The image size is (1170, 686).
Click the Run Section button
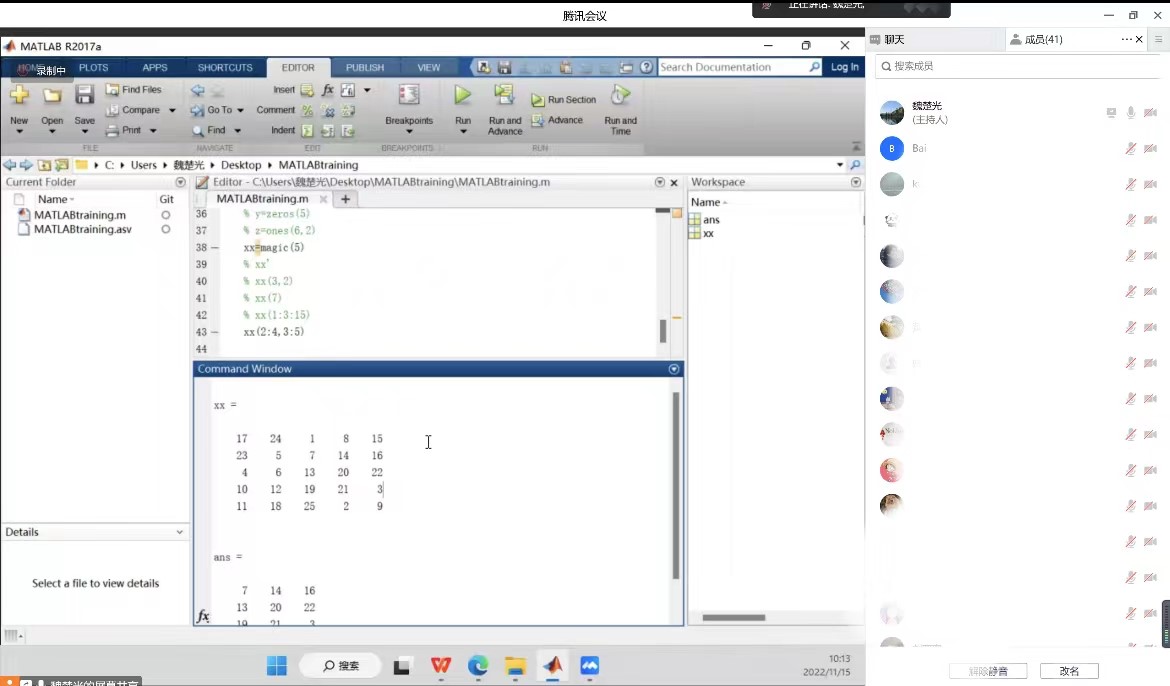[x=564, y=100]
